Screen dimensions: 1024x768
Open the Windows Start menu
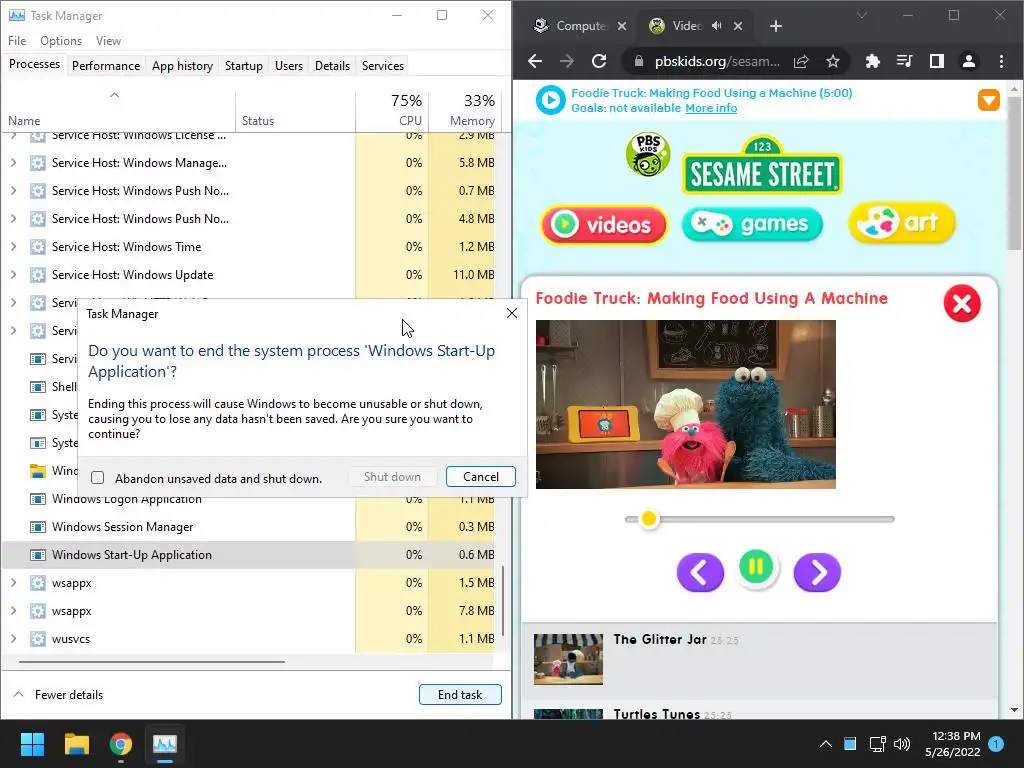[32, 744]
